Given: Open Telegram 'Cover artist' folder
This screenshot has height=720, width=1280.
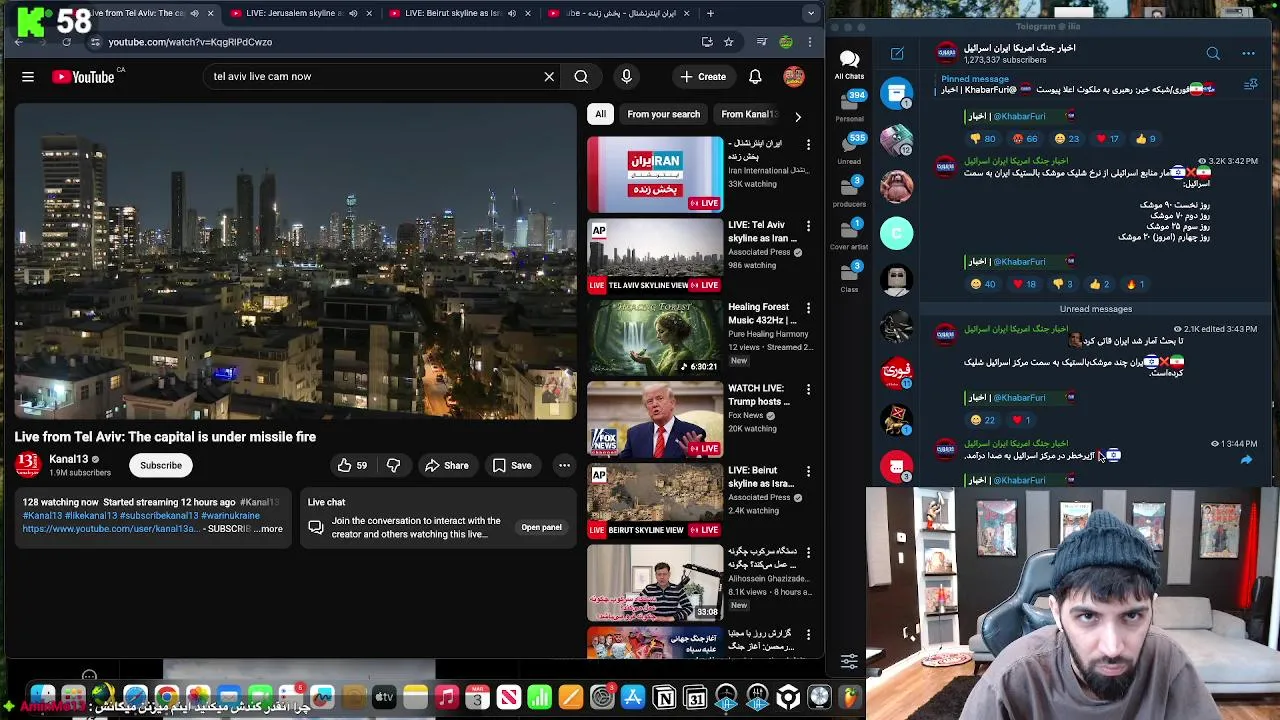Looking at the screenshot, I should 850,235.
